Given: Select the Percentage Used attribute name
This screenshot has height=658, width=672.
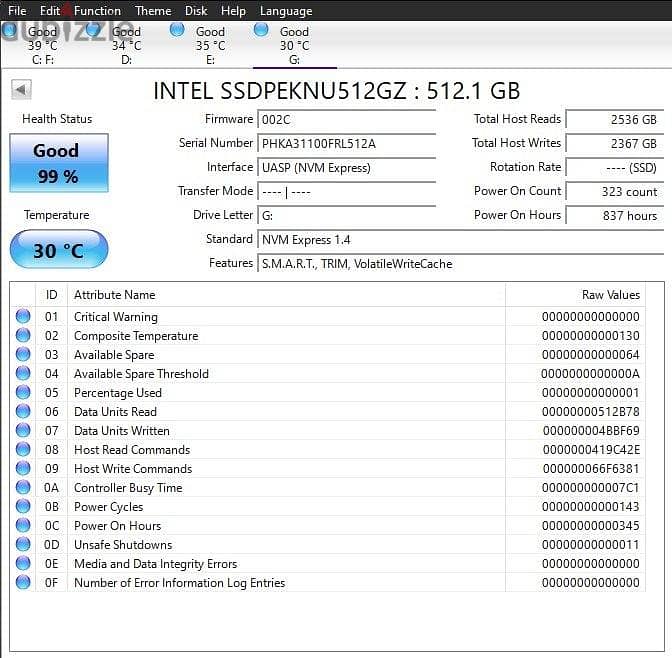Looking at the screenshot, I should (x=118, y=393).
